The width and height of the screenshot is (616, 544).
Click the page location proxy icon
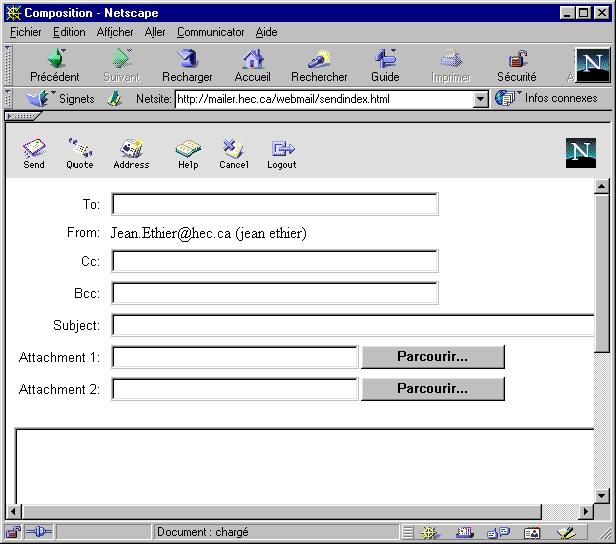pos(114,99)
